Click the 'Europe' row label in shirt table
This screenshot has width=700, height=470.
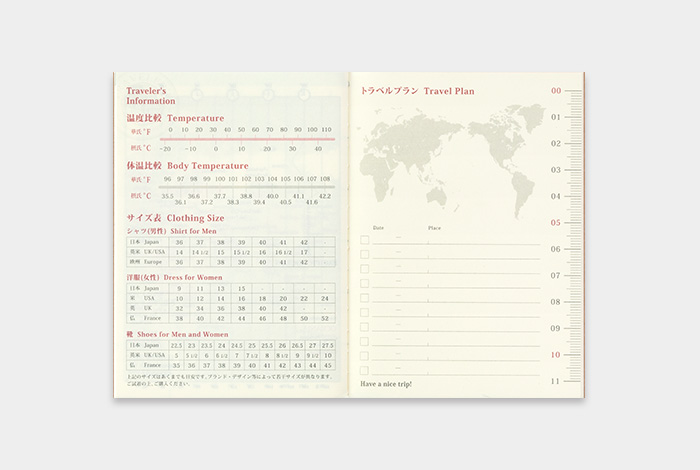click(x=153, y=262)
